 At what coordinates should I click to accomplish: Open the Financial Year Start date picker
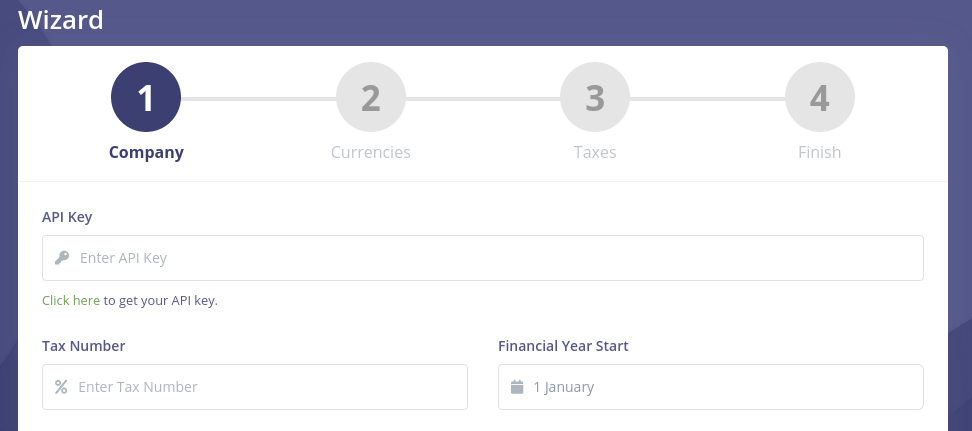point(720,387)
